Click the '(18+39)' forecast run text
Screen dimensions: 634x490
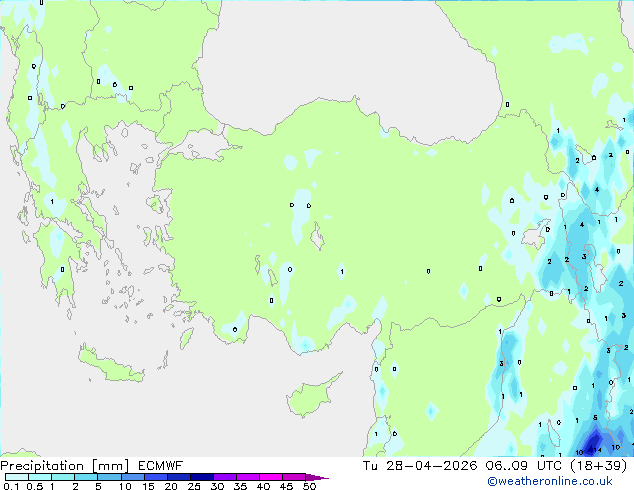tap(598, 466)
